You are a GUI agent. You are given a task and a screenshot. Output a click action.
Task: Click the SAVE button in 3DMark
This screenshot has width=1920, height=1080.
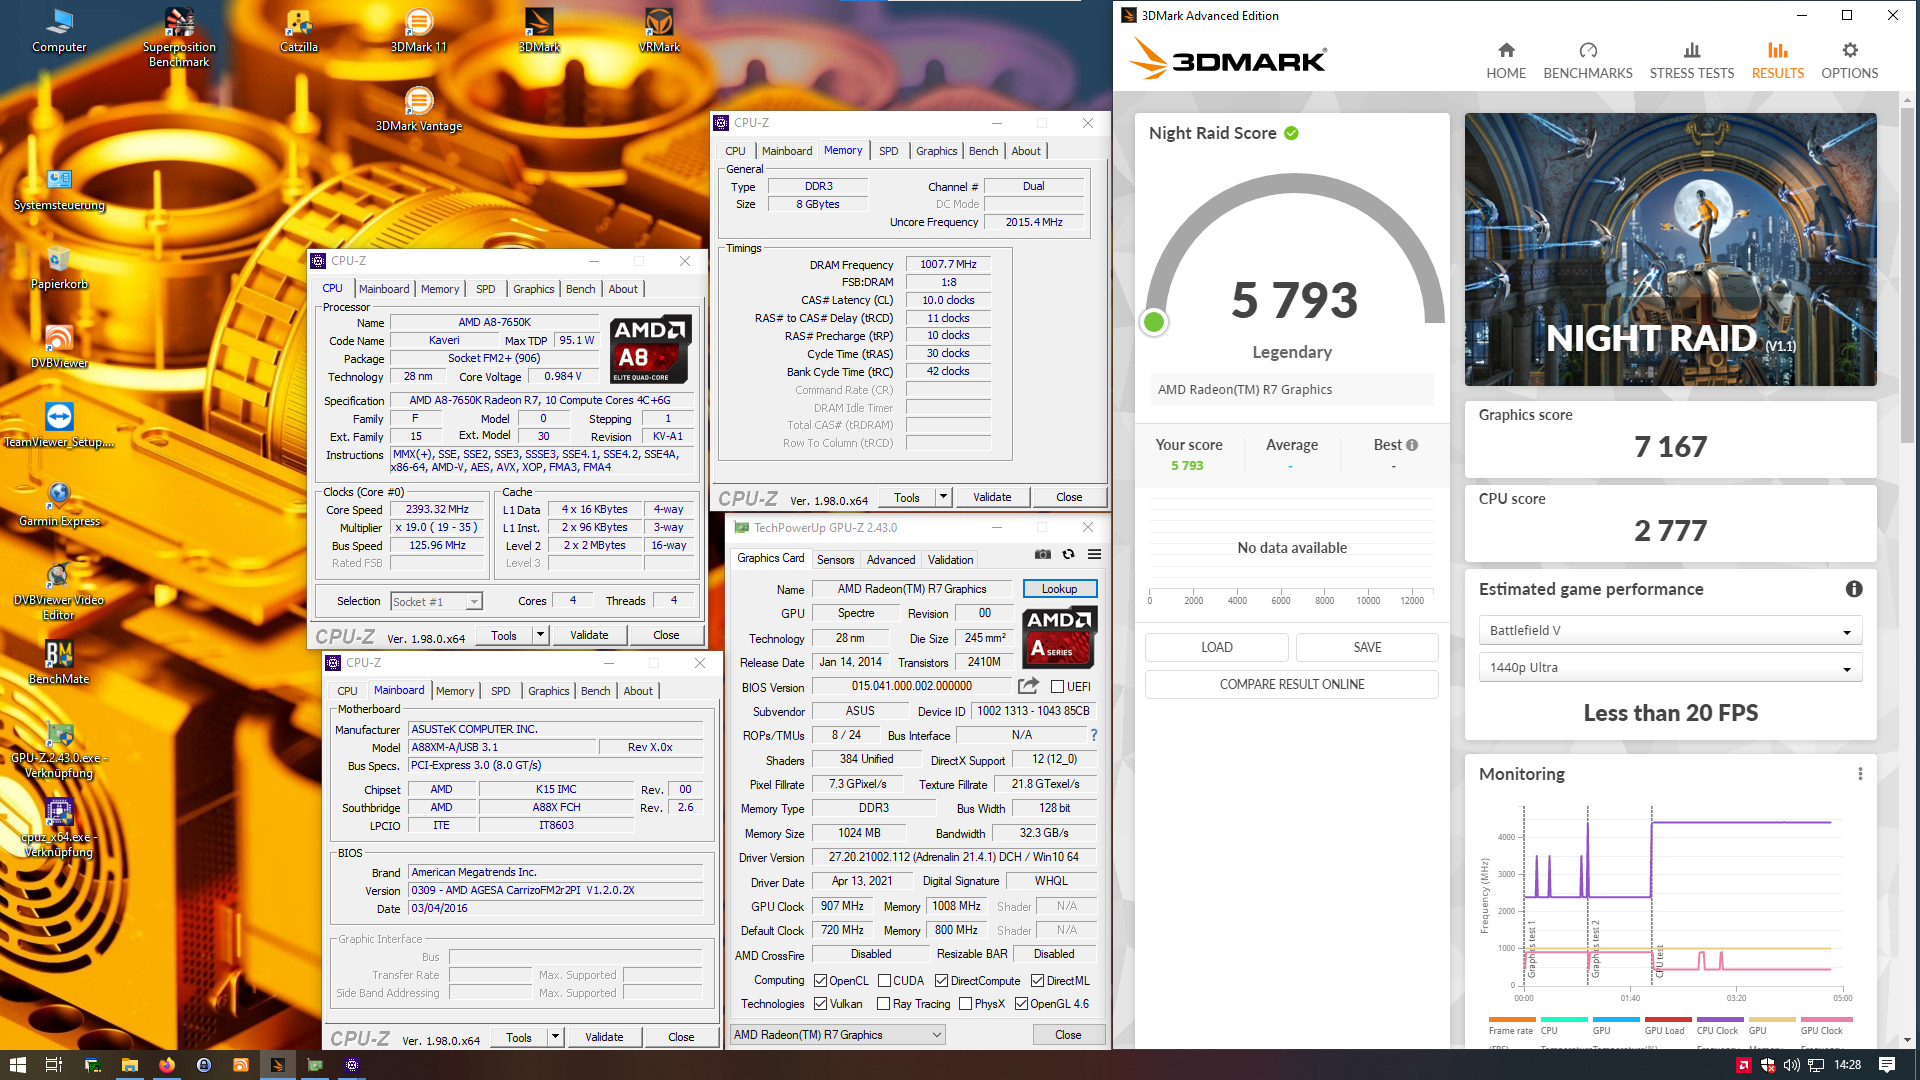[x=1367, y=647]
